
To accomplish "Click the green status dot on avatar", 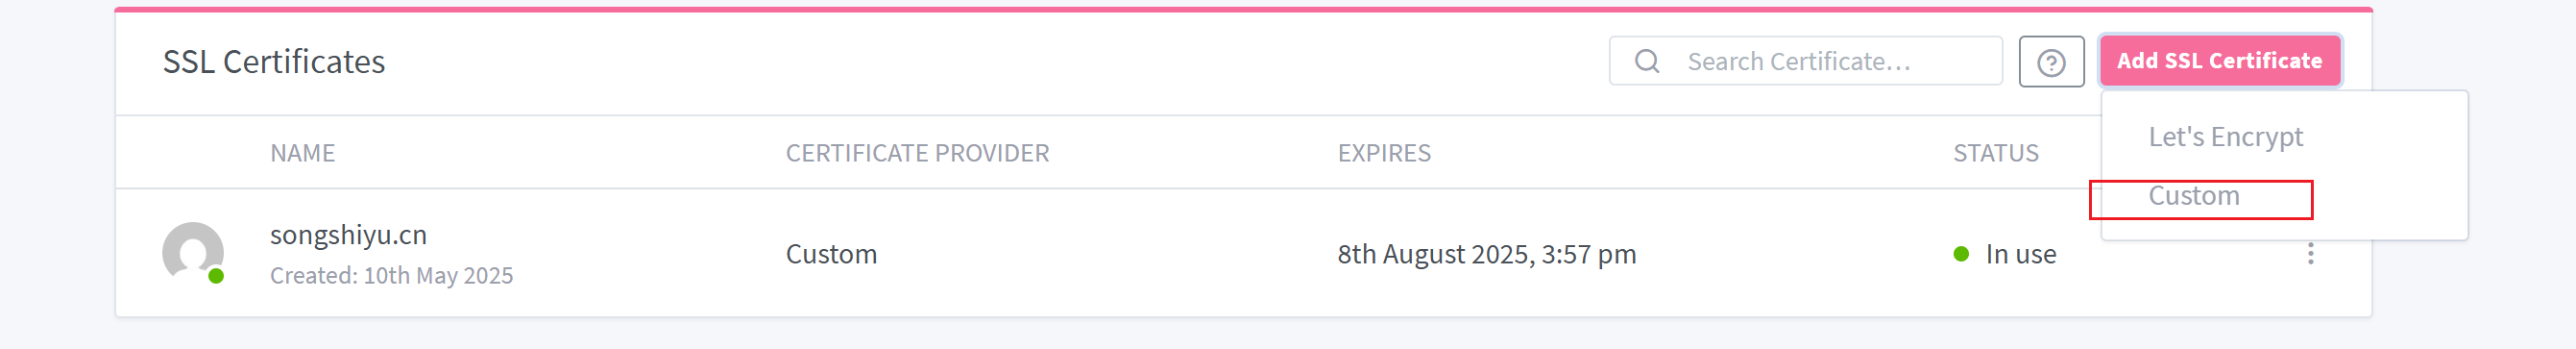I will (216, 276).
